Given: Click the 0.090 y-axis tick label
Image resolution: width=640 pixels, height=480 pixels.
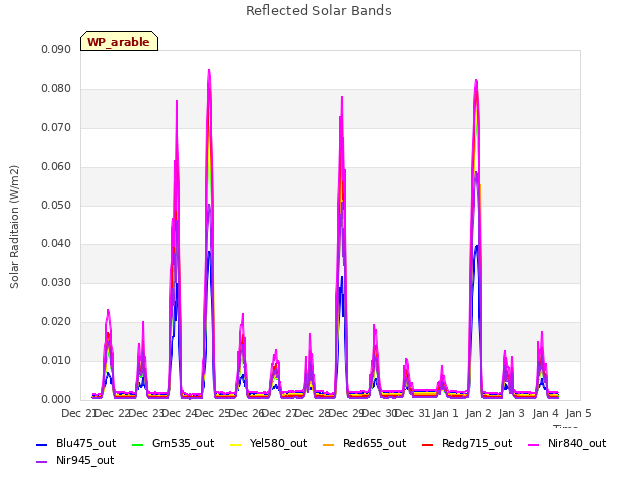Looking at the screenshot, I should point(56,49).
